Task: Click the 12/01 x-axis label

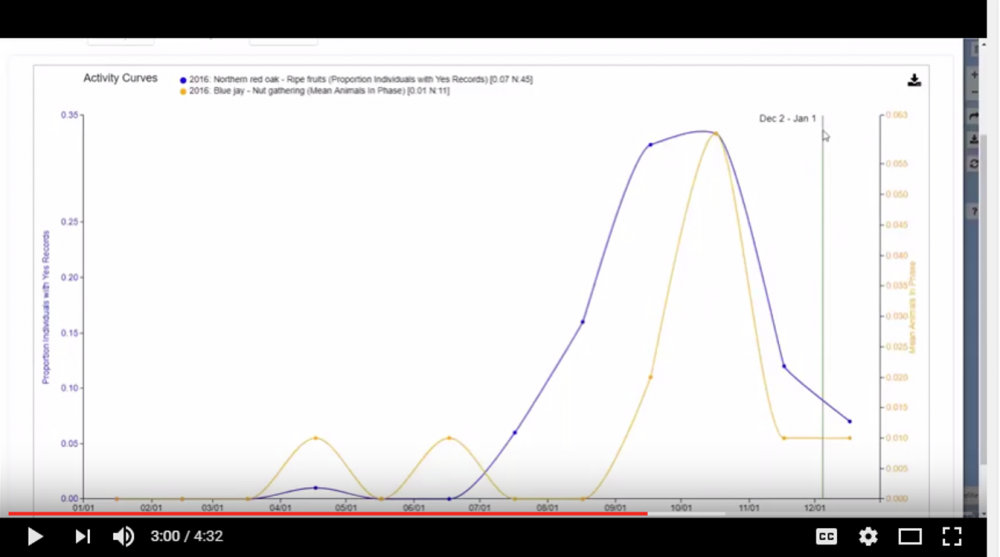Action: pyautogui.click(x=814, y=508)
